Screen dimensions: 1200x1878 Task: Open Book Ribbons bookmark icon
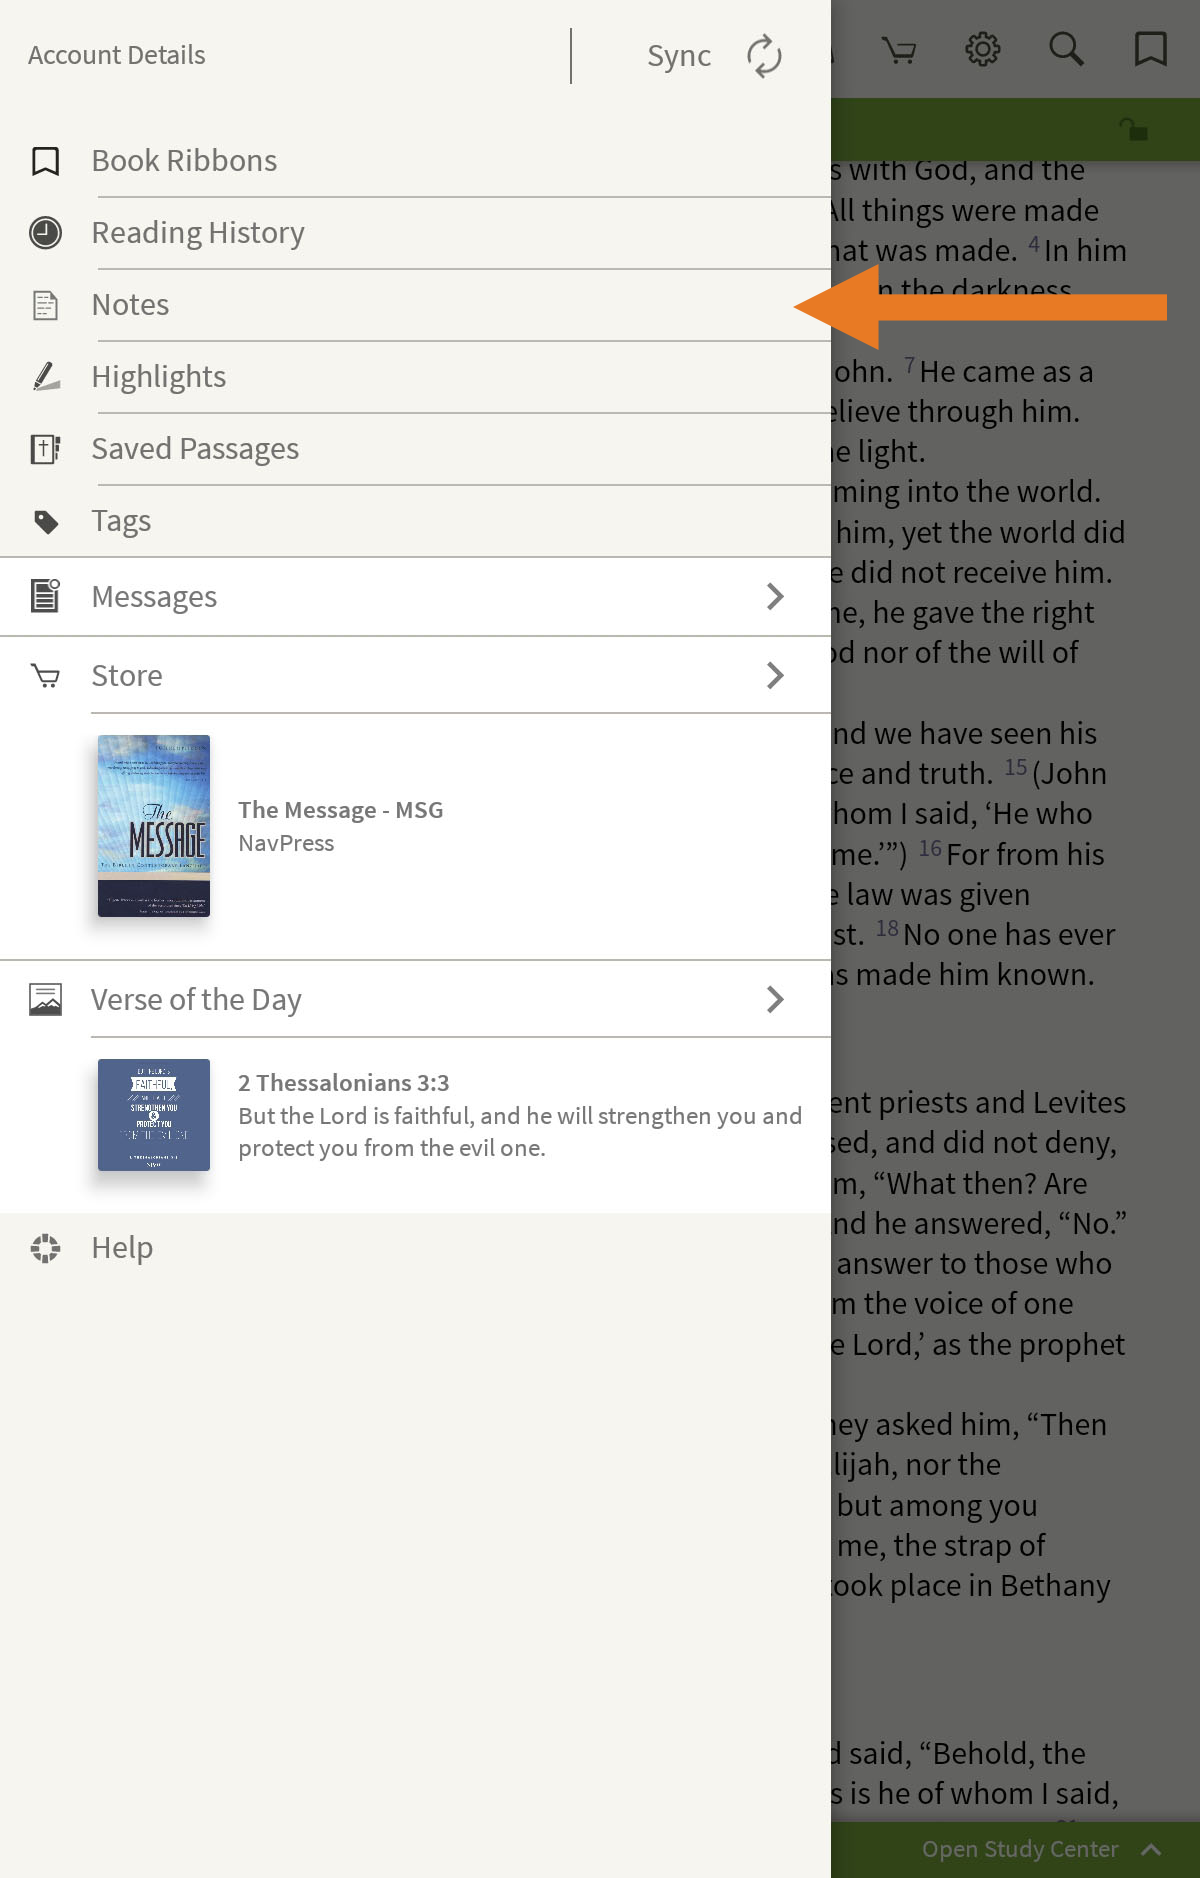click(45, 161)
